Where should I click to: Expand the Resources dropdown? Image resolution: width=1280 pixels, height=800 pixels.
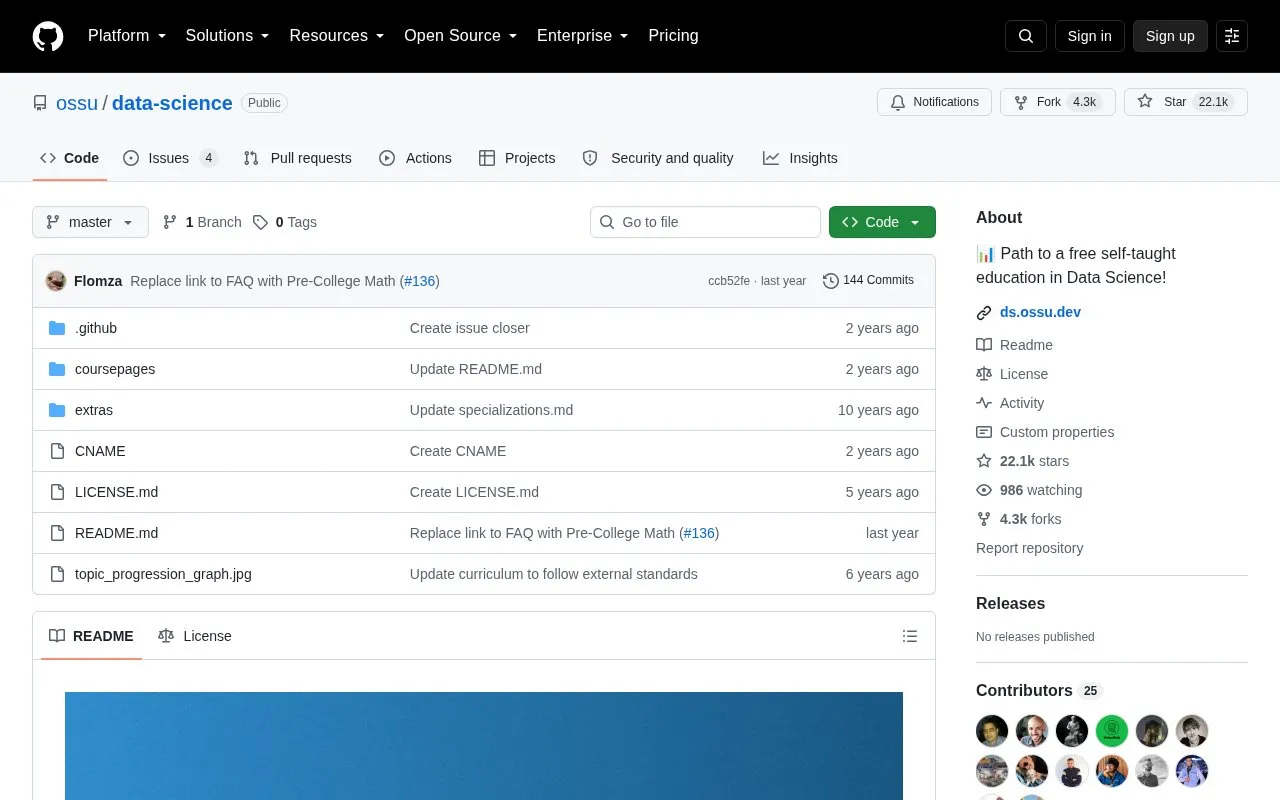[337, 36]
